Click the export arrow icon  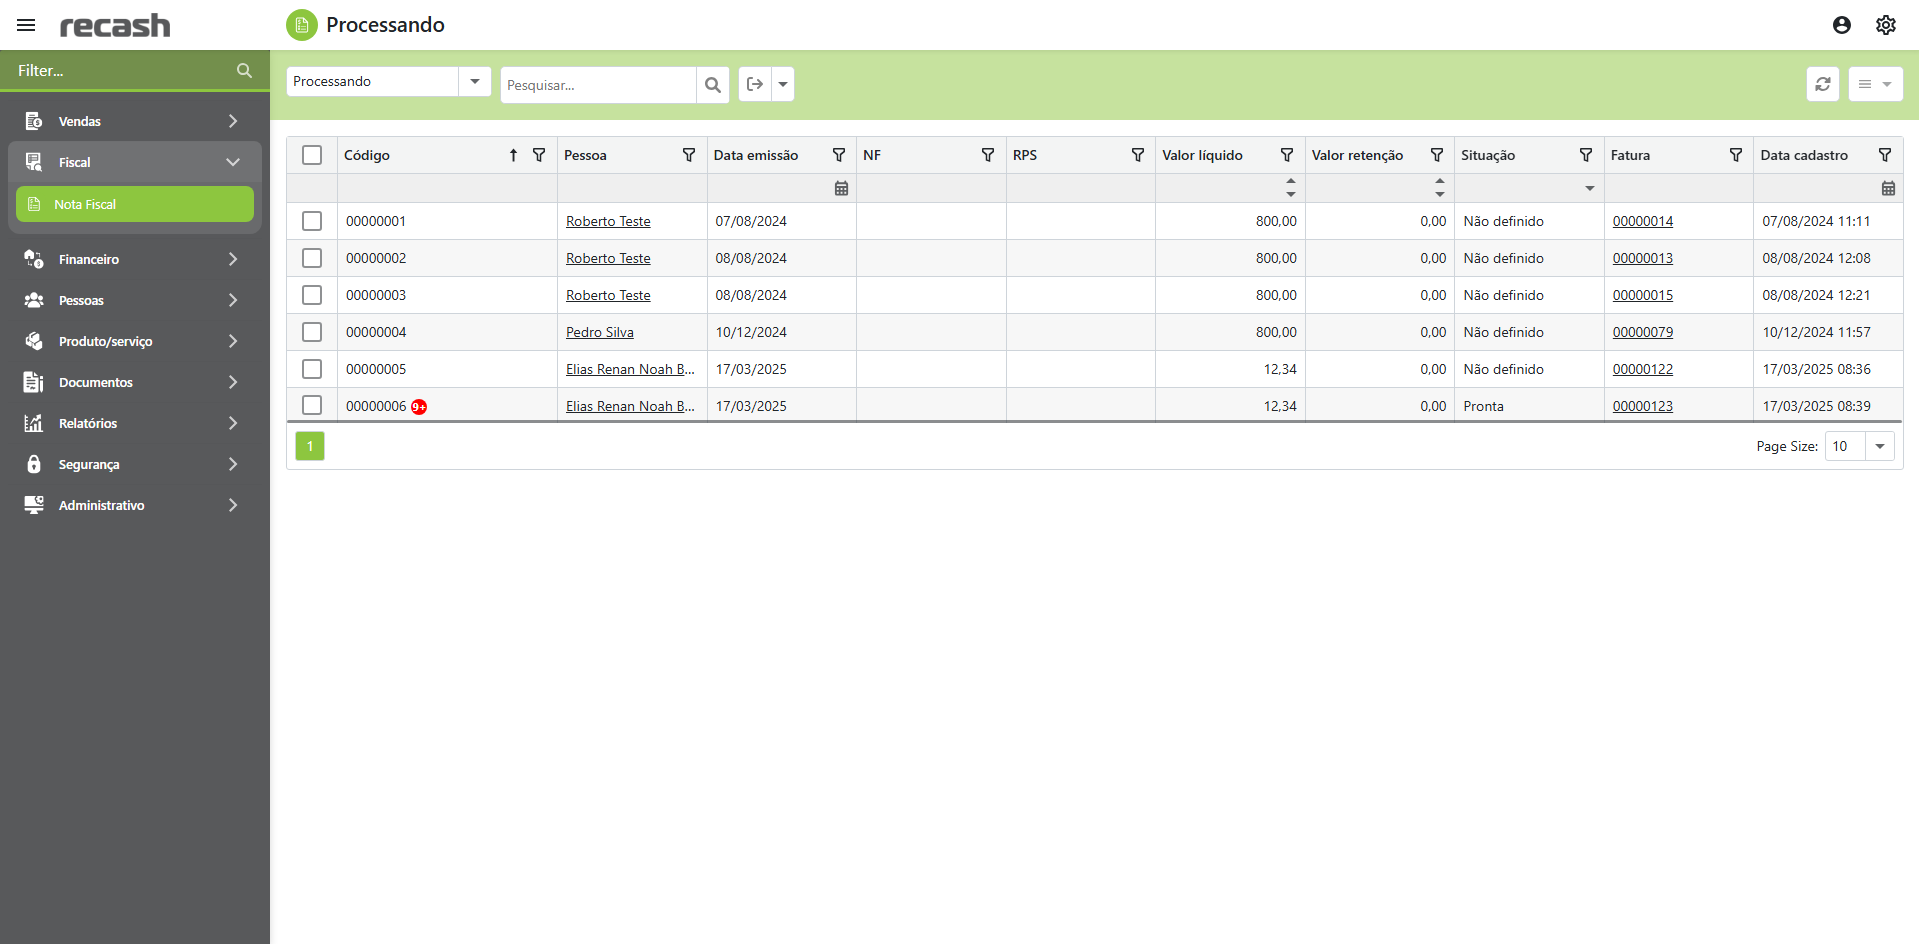755,84
